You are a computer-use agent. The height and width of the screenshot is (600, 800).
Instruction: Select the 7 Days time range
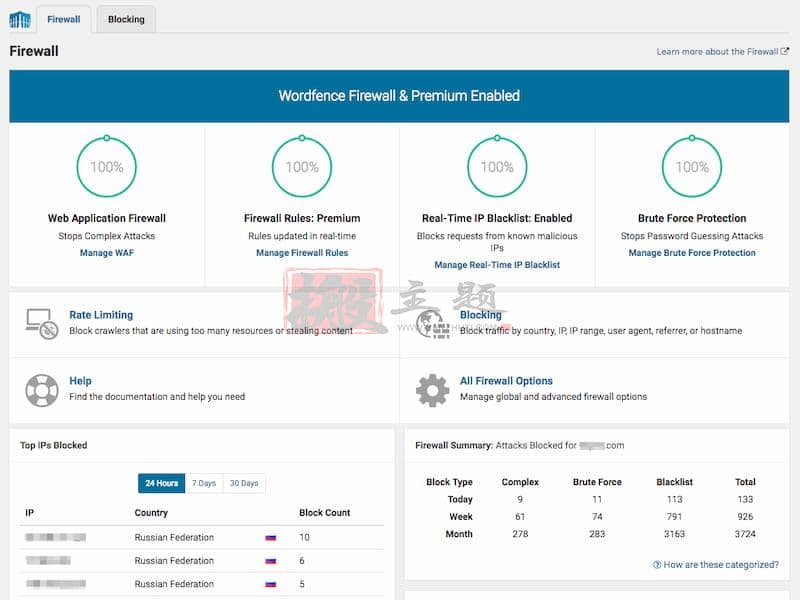click(204, 483)
